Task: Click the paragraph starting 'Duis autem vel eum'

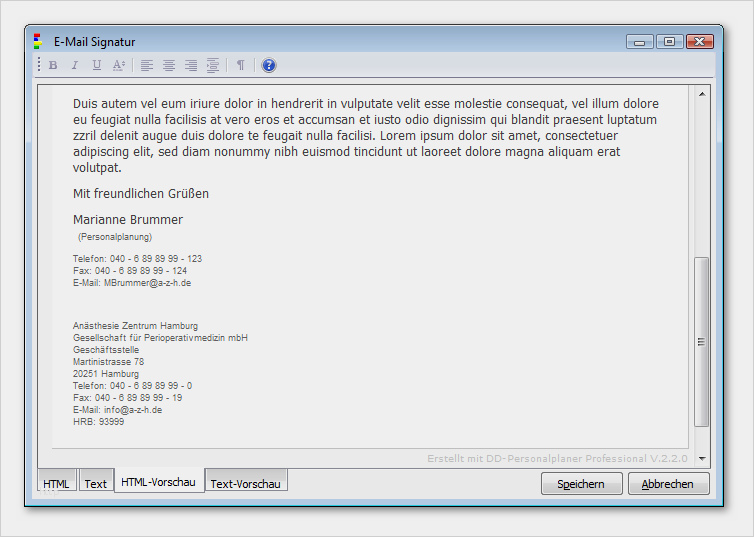Action: tap(366, 136)
